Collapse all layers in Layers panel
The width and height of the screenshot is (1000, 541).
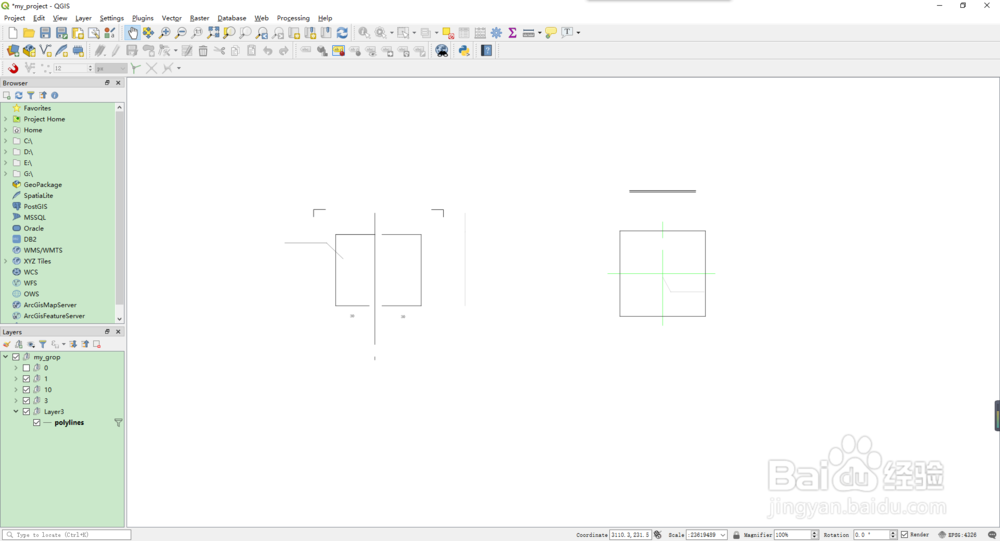click(85, 344)
